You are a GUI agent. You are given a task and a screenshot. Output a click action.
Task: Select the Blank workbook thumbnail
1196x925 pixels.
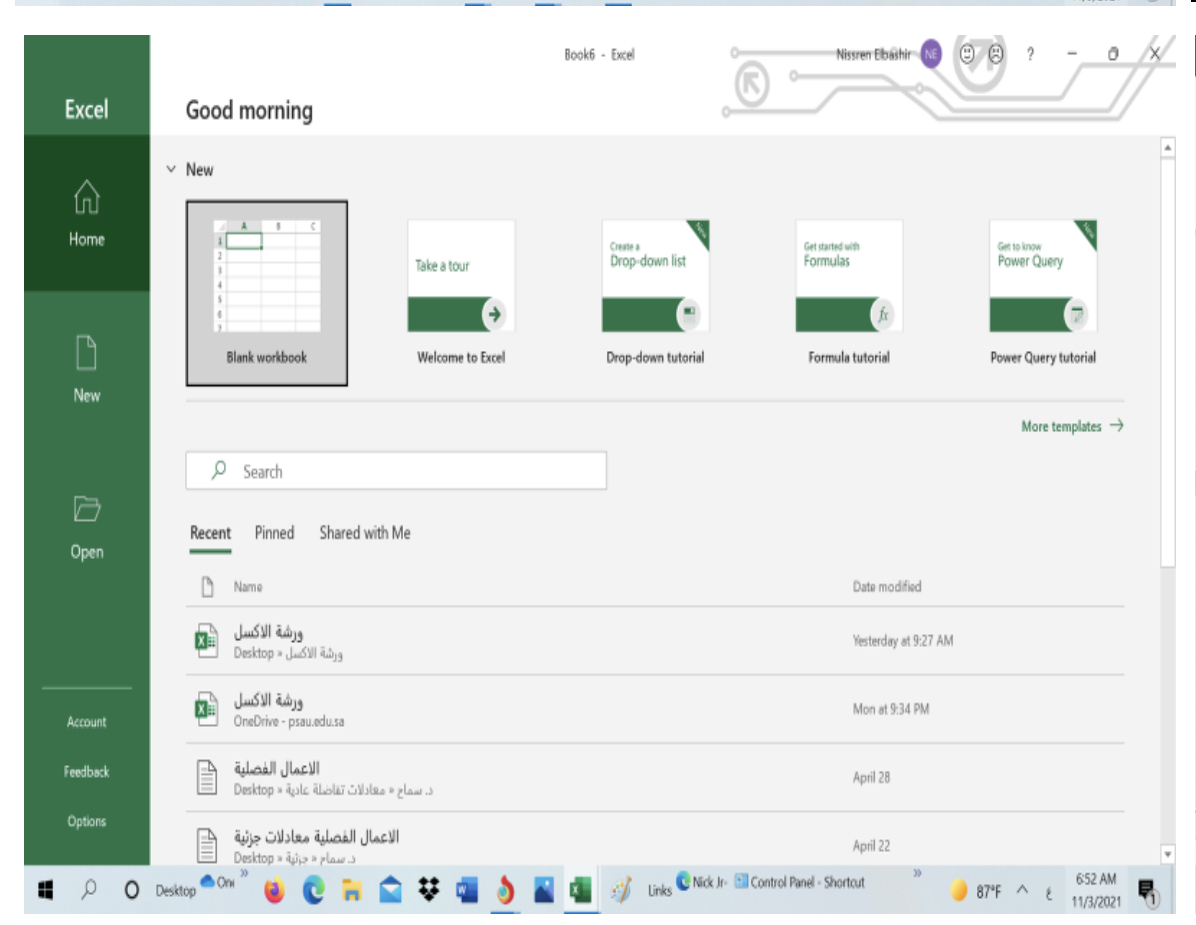267,292
